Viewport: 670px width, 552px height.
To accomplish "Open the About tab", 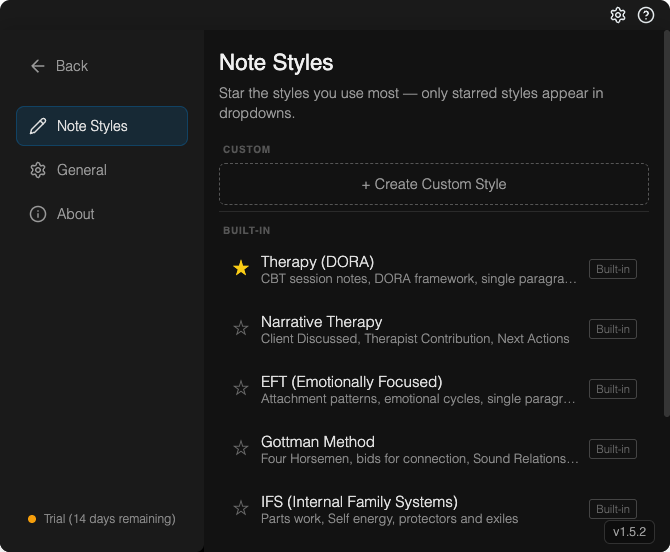I will click(x=75, y=214).
